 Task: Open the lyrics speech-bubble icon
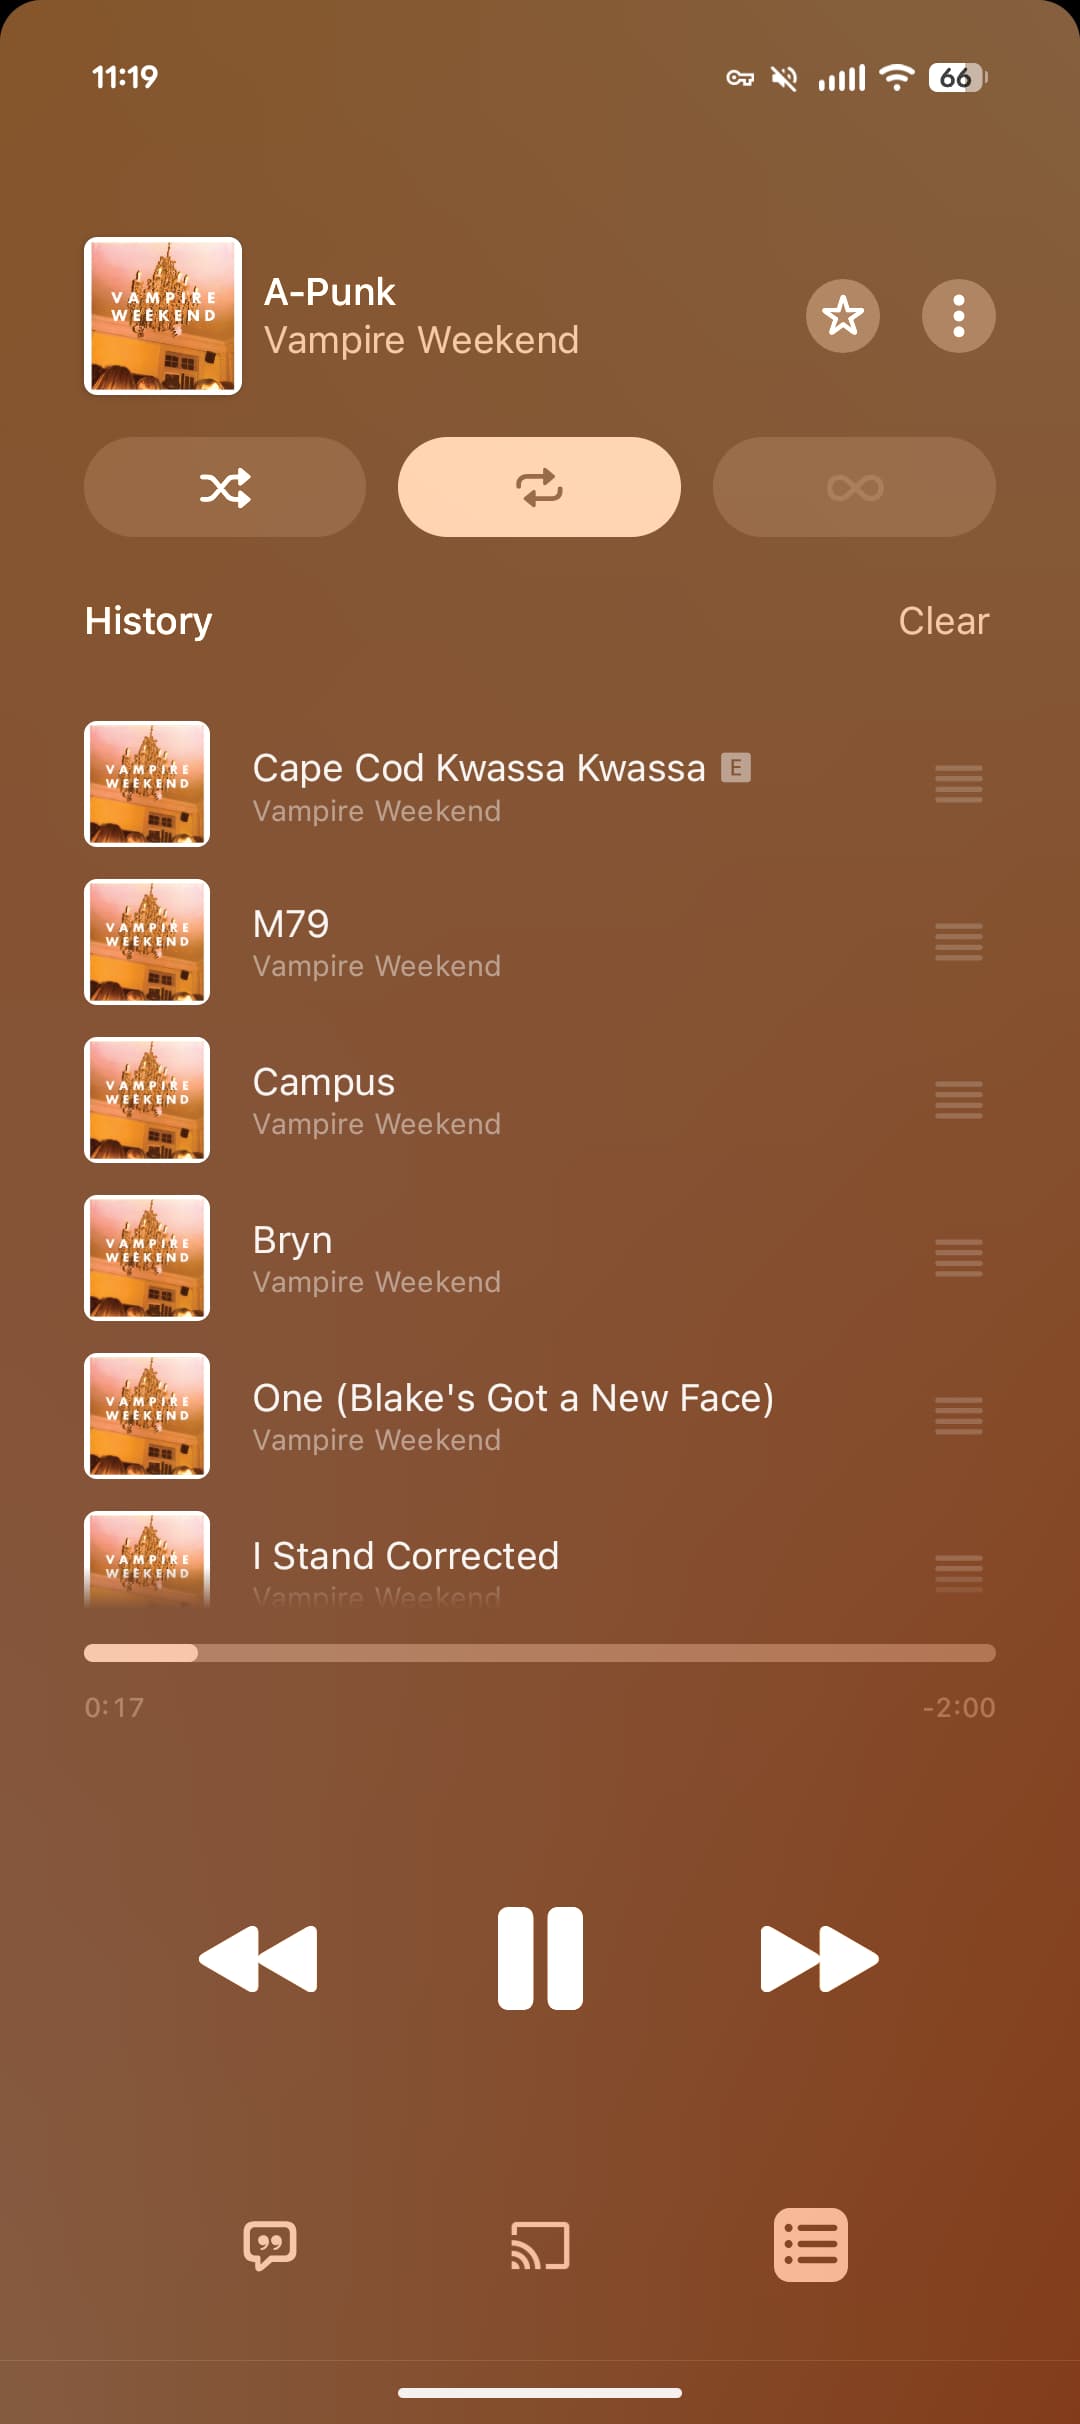click(x=270, y=2246)
